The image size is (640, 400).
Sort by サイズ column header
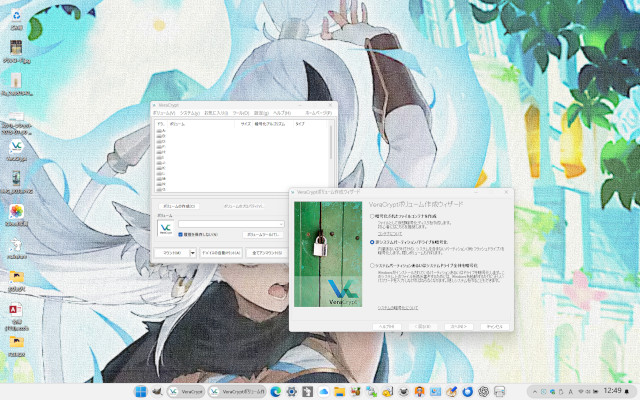coord(245,124)
